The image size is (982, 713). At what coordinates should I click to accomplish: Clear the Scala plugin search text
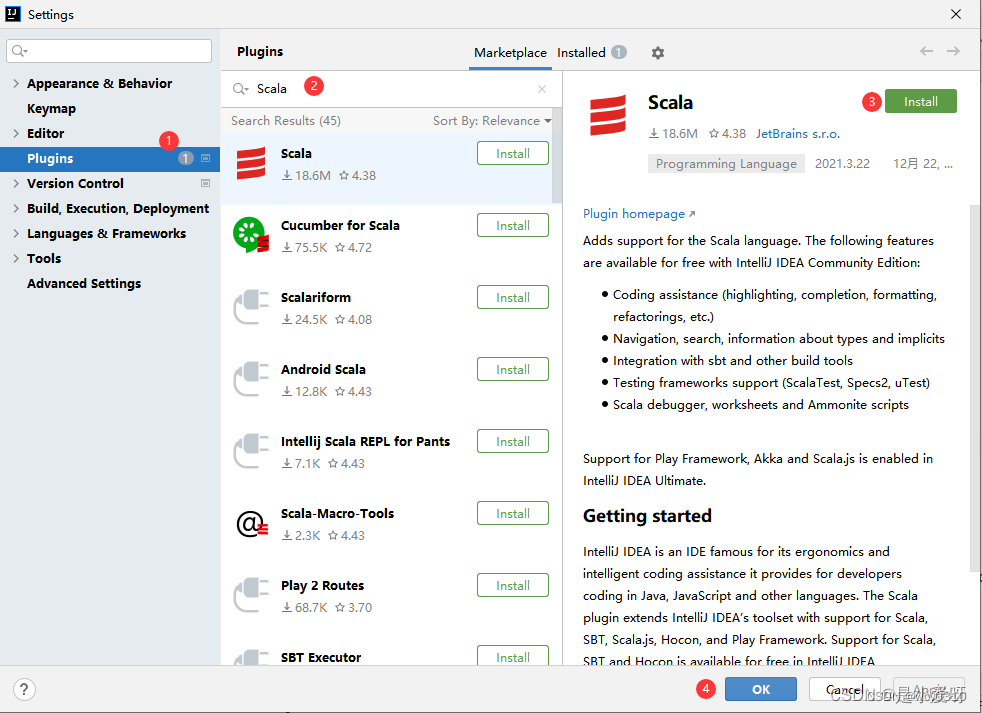(542, 89)
